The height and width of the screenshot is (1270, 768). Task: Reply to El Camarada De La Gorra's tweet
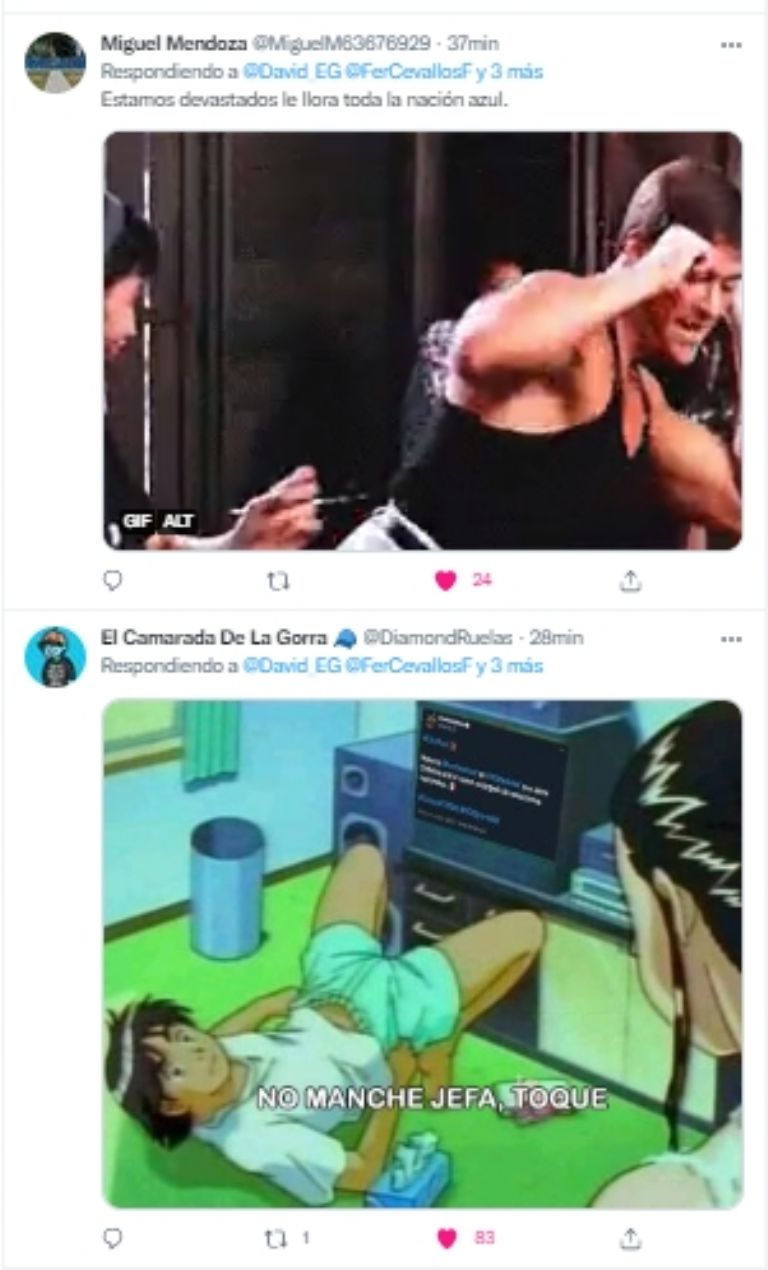(113, 1238)
